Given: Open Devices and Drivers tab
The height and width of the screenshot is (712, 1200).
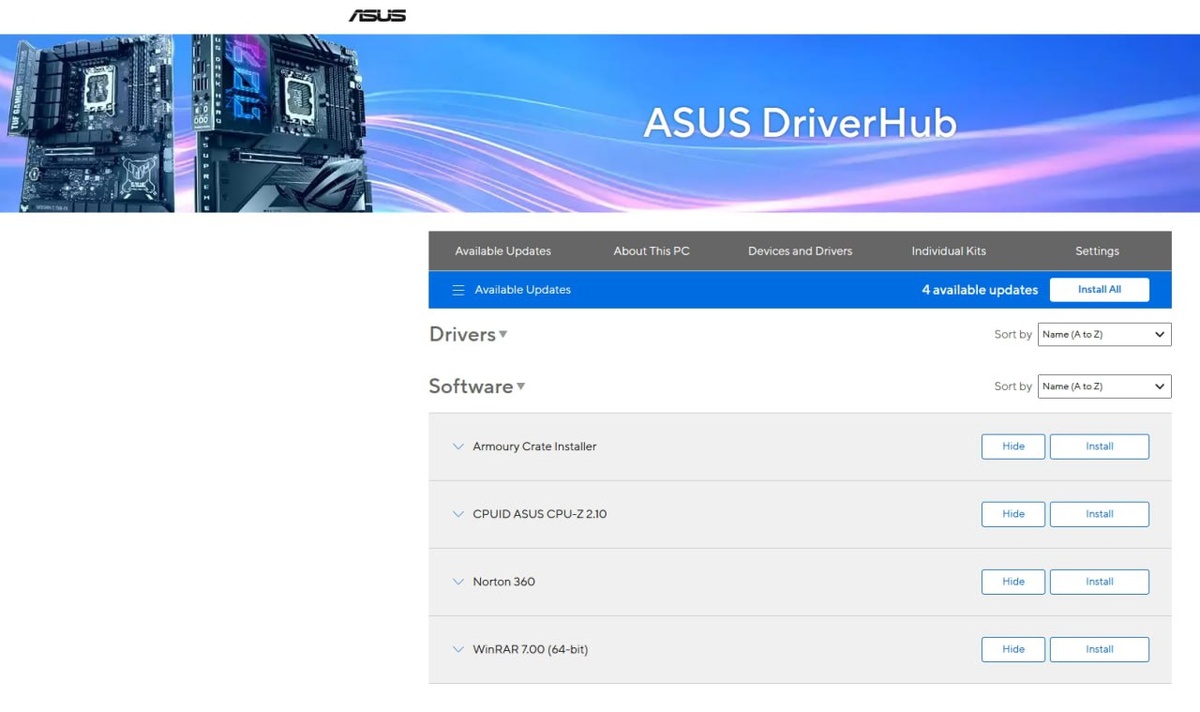Looking at the screenshot, I should tap(800, 251).
